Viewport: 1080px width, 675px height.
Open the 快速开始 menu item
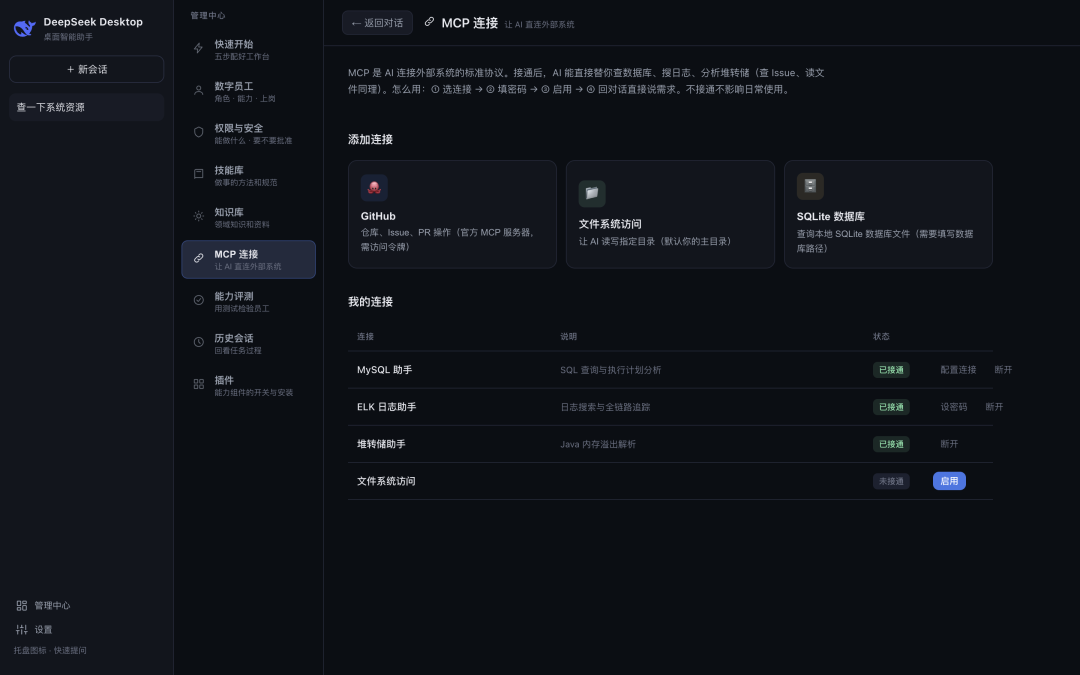click(249, 50)
